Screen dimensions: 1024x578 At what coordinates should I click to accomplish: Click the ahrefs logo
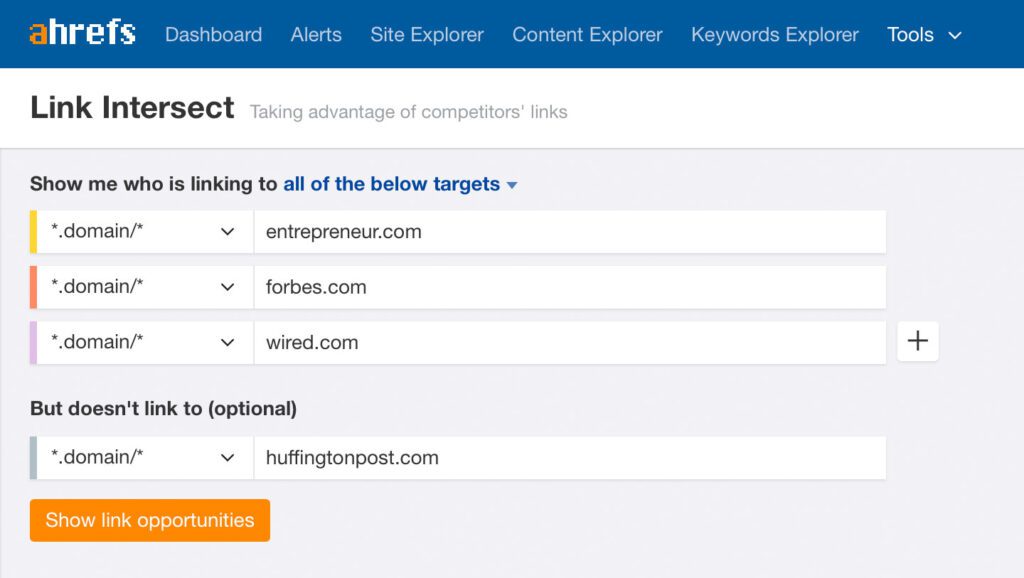[82, 33]
